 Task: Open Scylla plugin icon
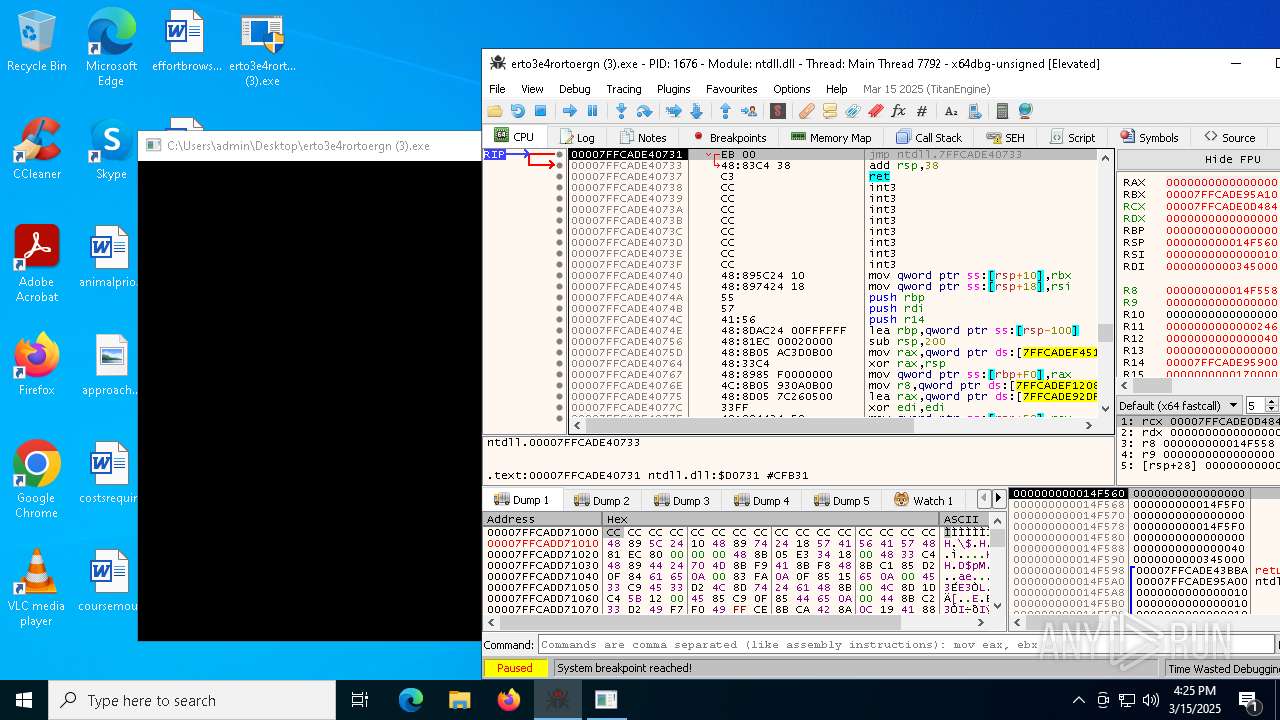[x=777, y=111]
